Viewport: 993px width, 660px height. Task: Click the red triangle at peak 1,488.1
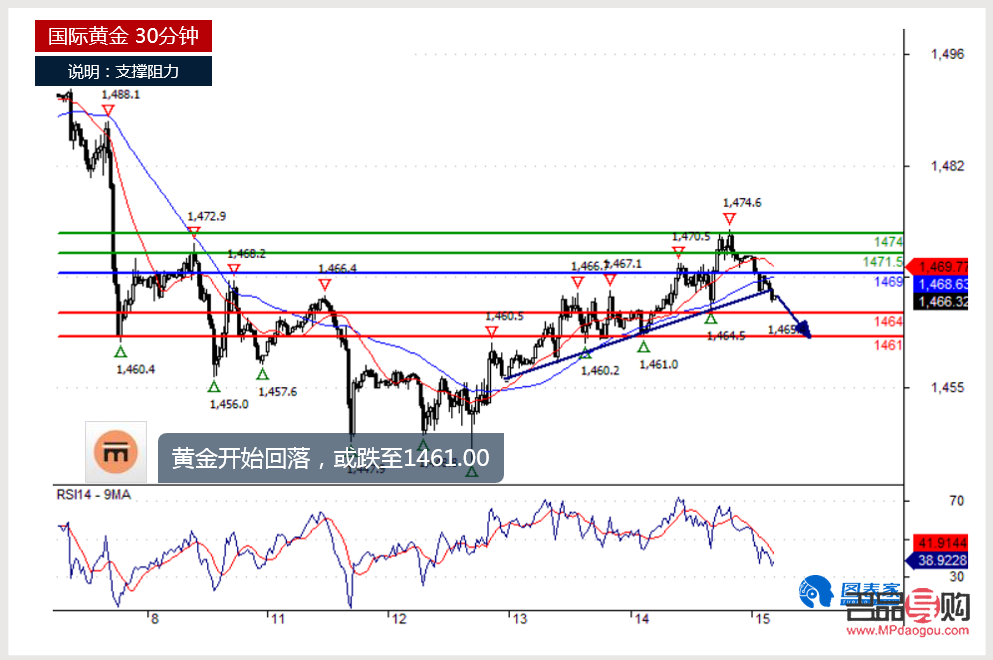pos(107,110)
